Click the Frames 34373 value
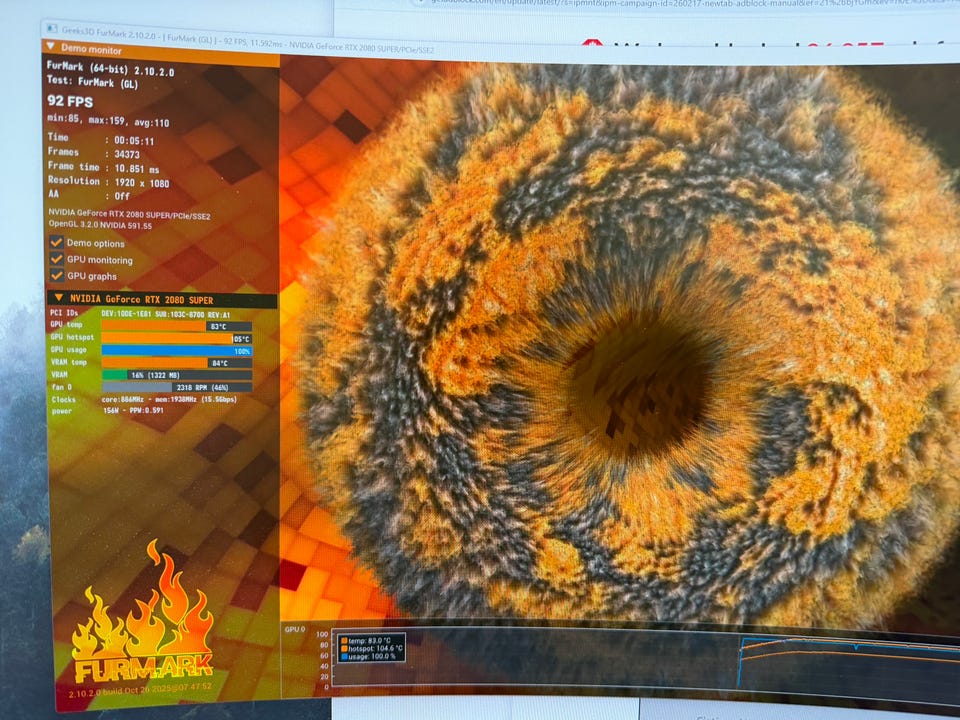This screenshot has height=720, width=960. [127, 154]
